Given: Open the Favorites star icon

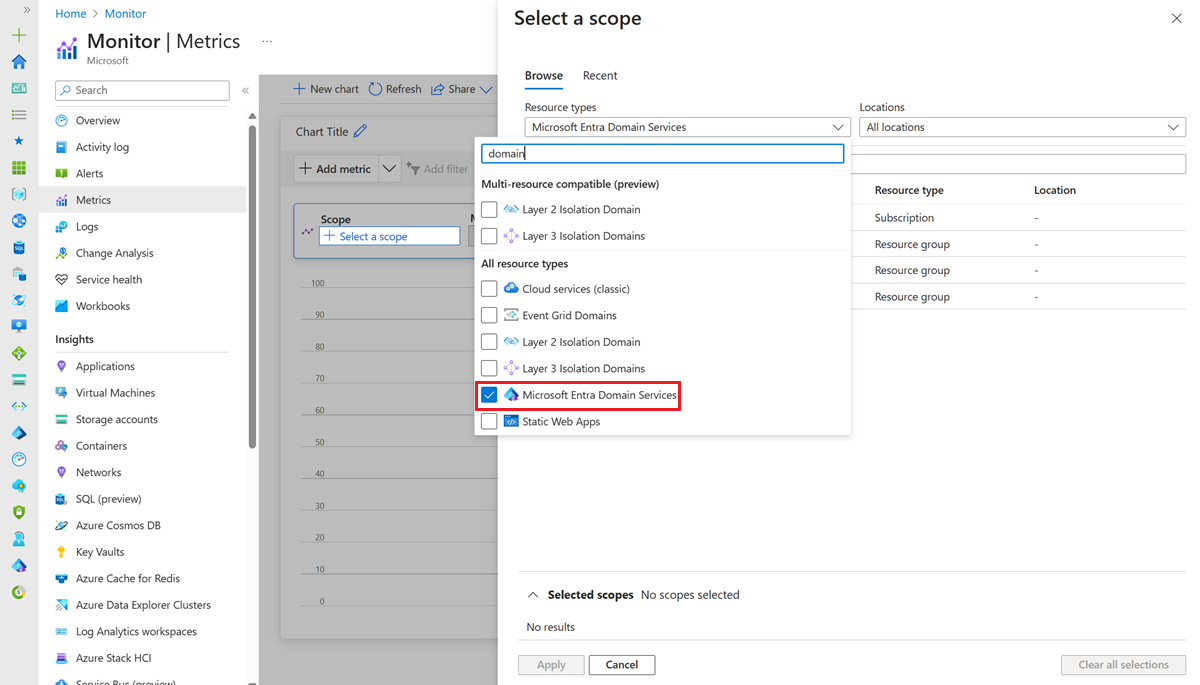Looking at the screenshot, I should [19, 141].
